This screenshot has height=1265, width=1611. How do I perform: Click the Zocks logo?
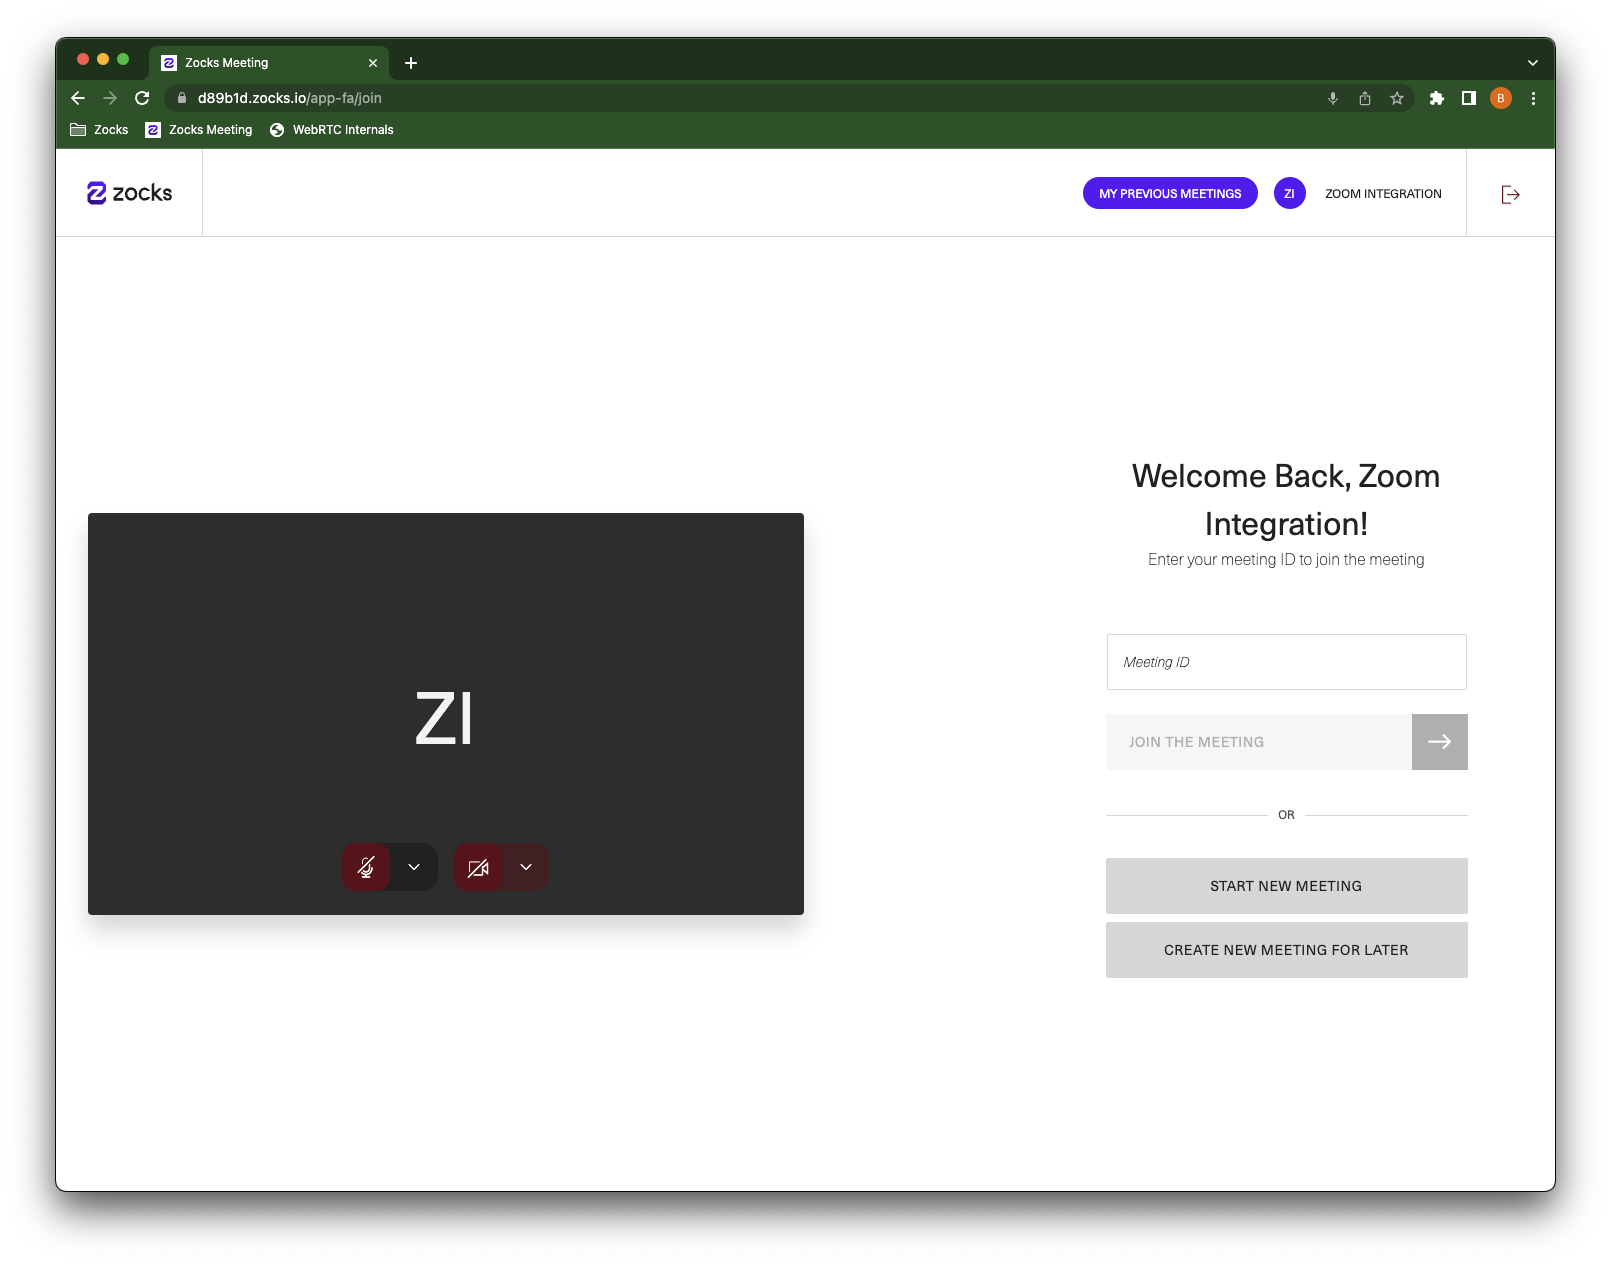click(128, 193)
